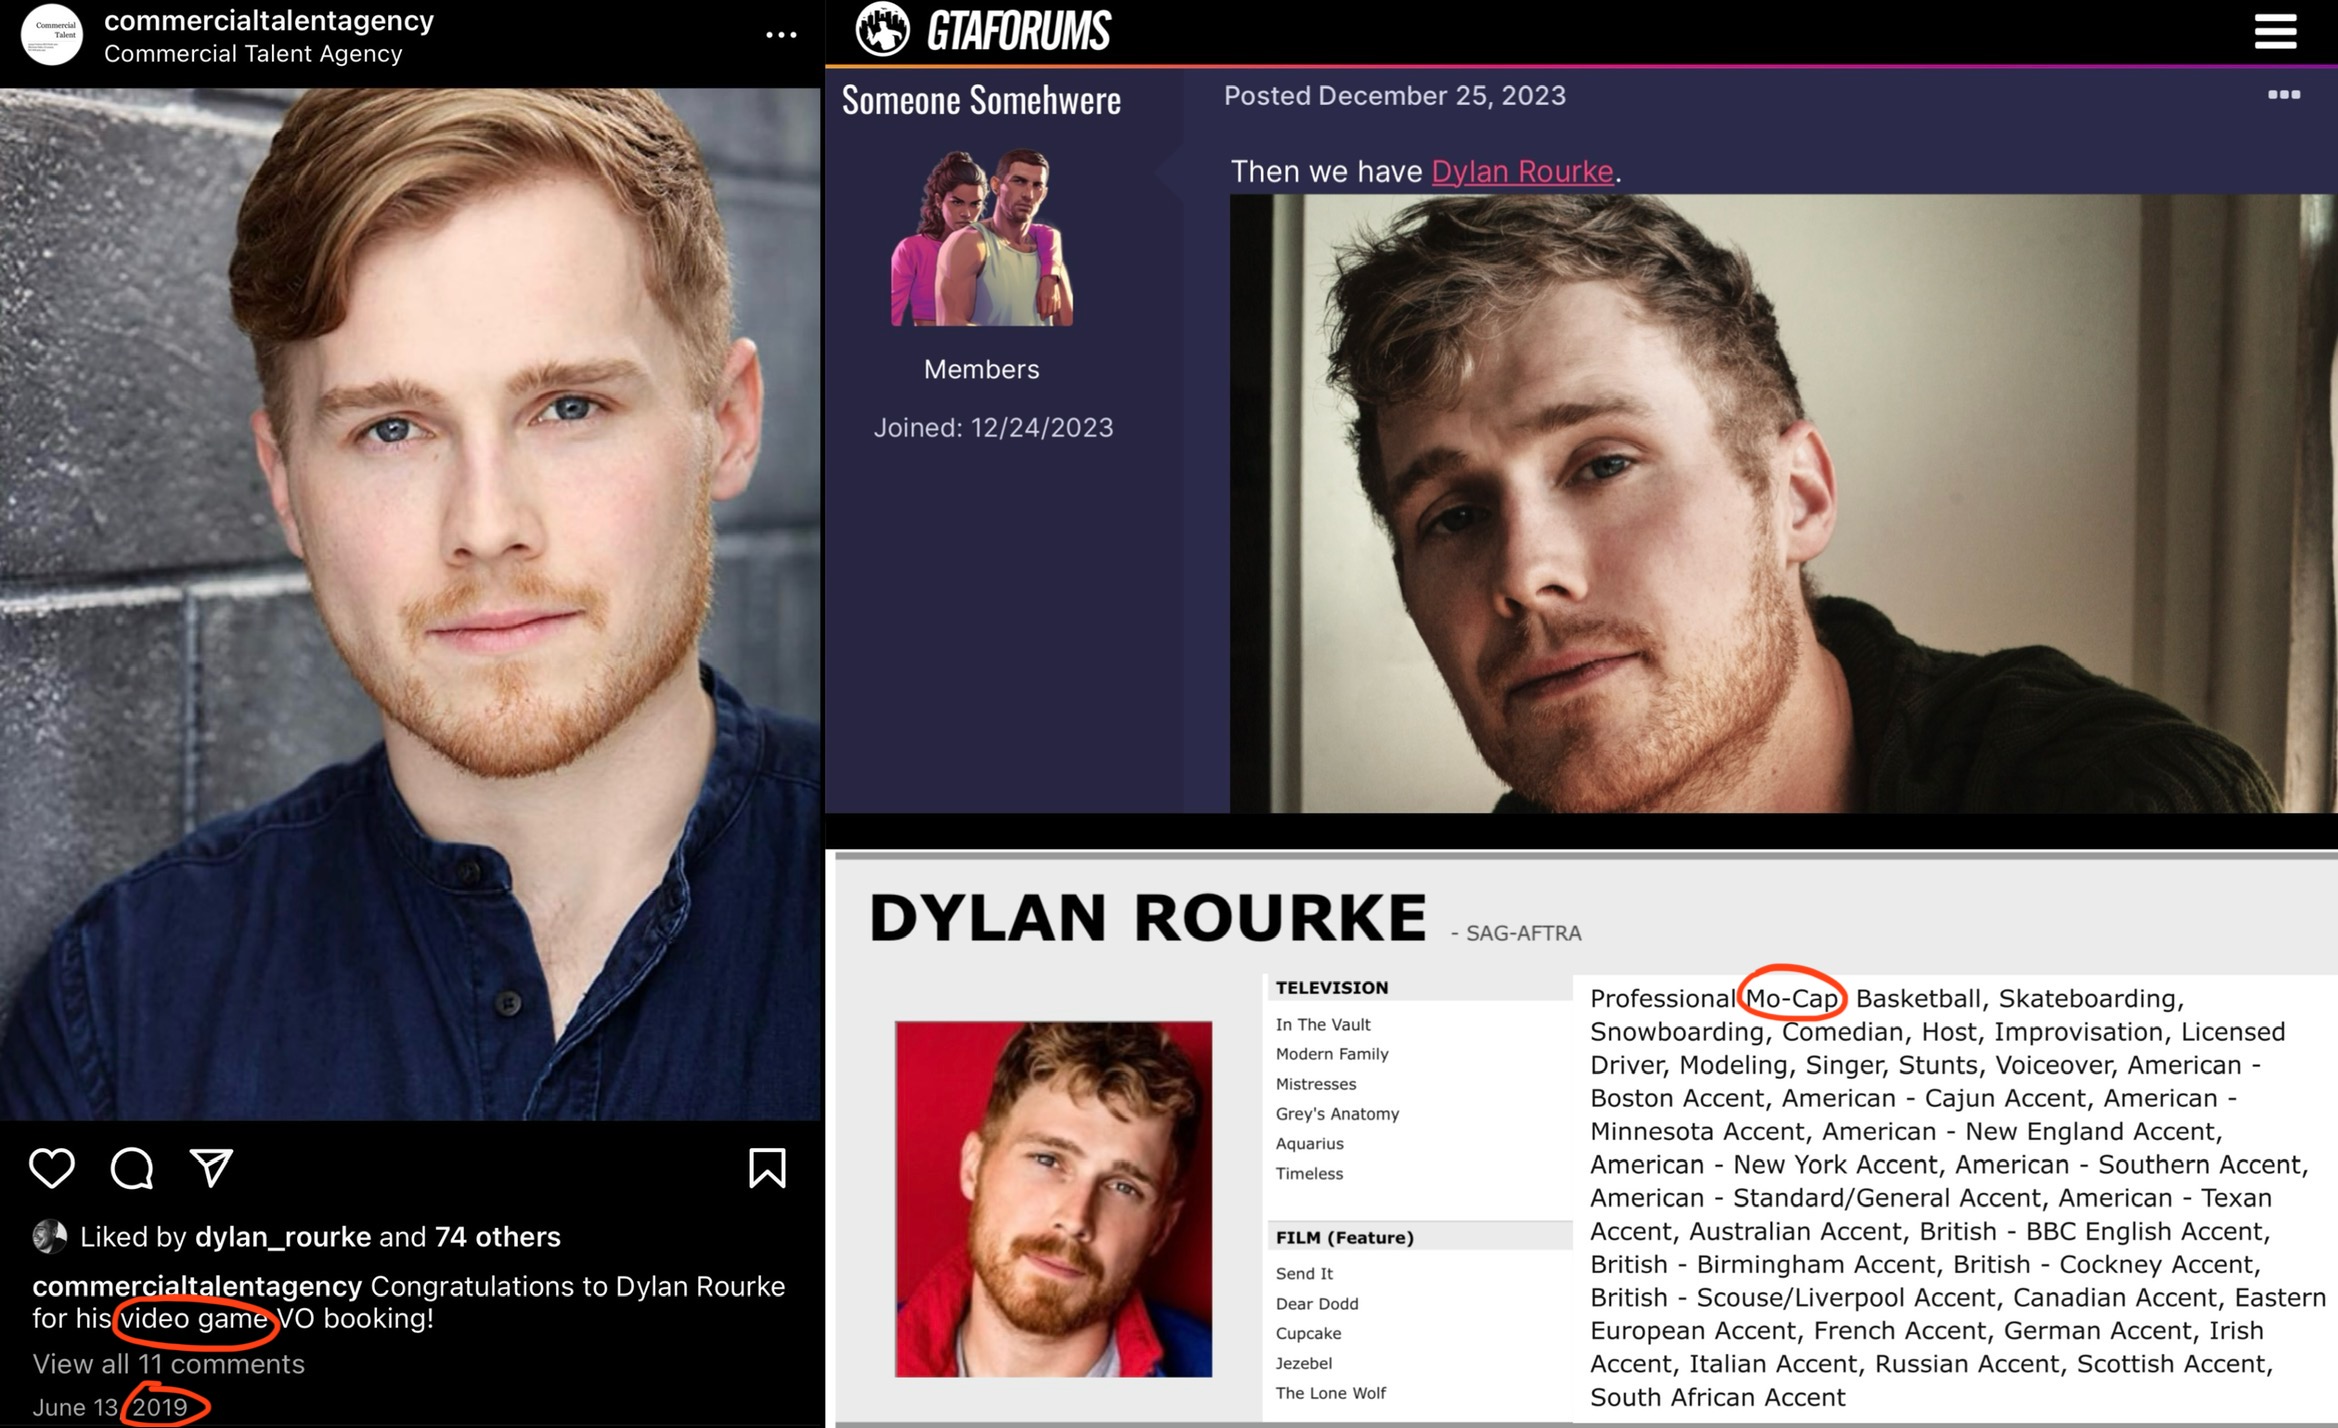The width and height of the screenshot is (2338, 1428).
Task: Show the 74 others who liked
Action: point(497,1237)
